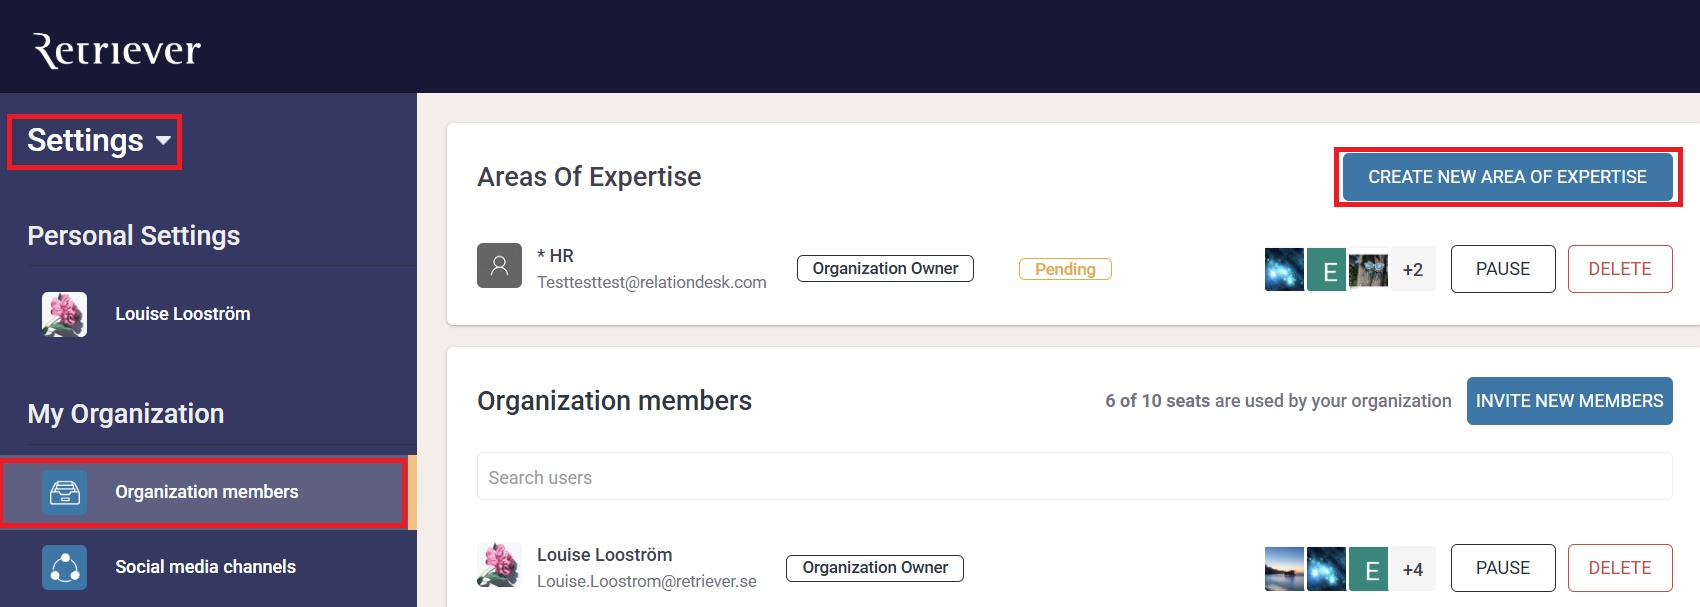The width and height of the screenshot is (1700, 607).
Task: Click Louise Looström's member row avatar
Action: point(499,565)
